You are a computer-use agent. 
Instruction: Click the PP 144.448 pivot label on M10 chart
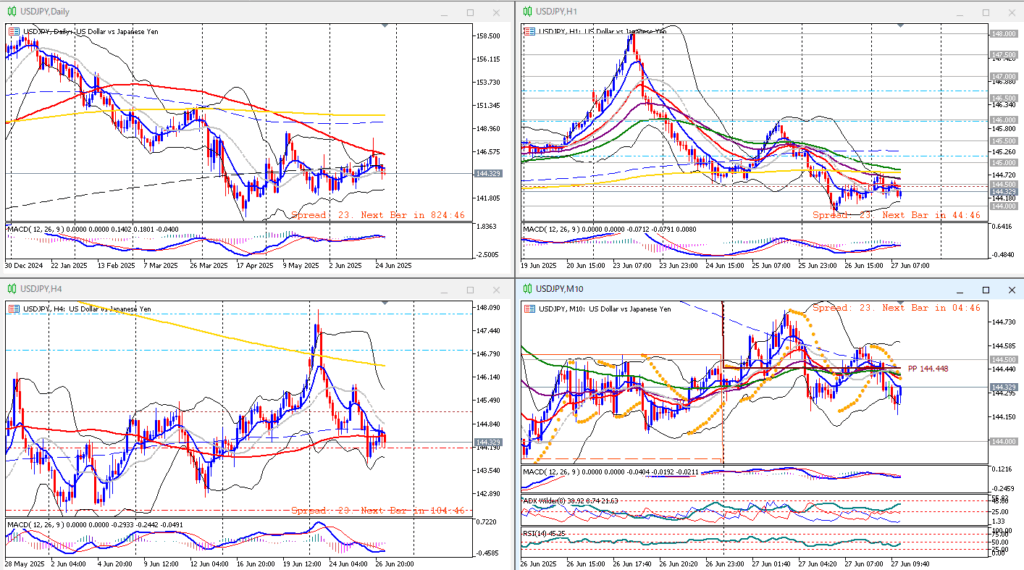coord(928,369)
